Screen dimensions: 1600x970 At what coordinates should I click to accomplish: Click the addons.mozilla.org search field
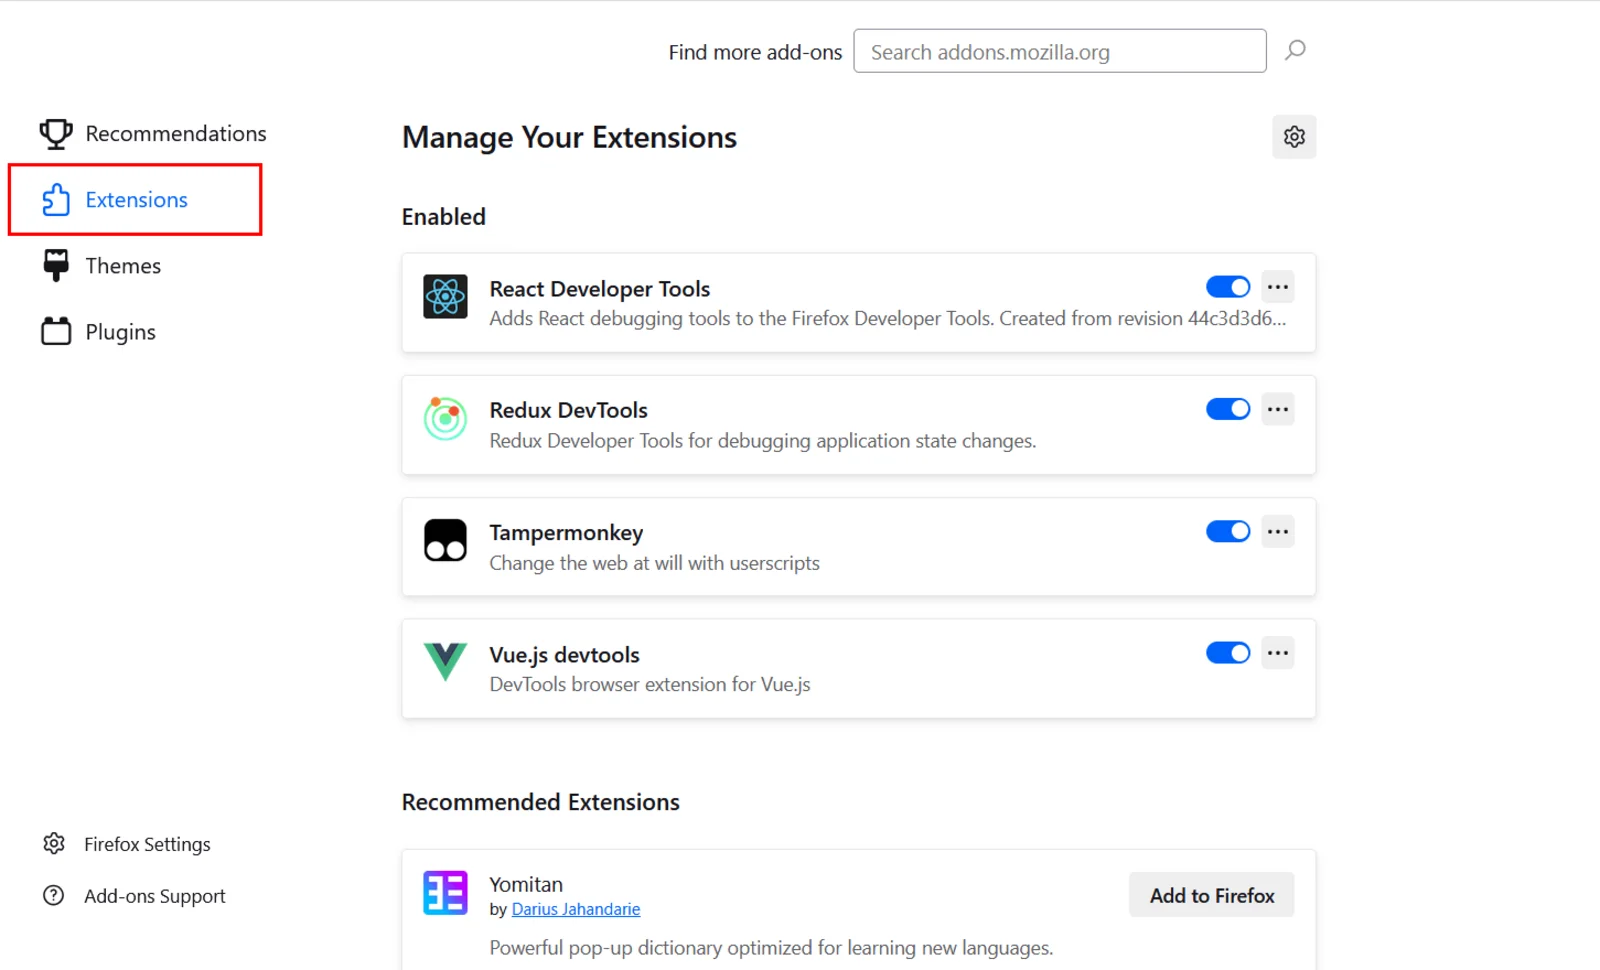click(x=1058, y=51)
